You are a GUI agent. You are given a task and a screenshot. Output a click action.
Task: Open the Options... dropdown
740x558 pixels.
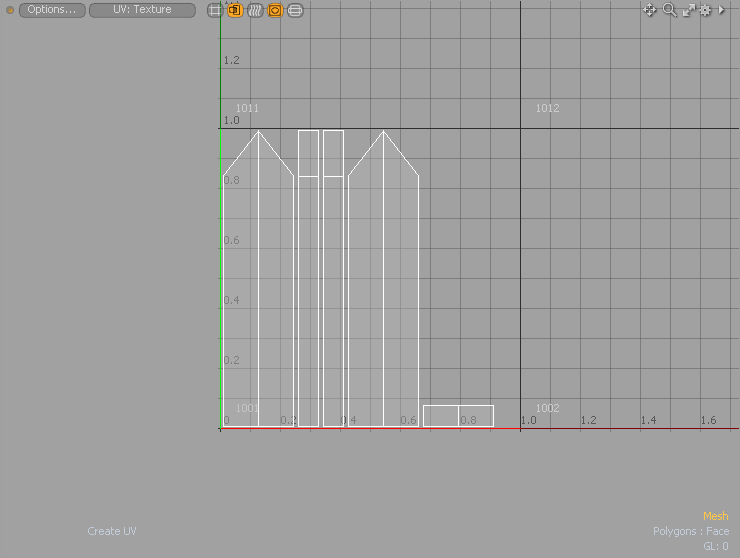pyautogui.click(x=52, y=10)
